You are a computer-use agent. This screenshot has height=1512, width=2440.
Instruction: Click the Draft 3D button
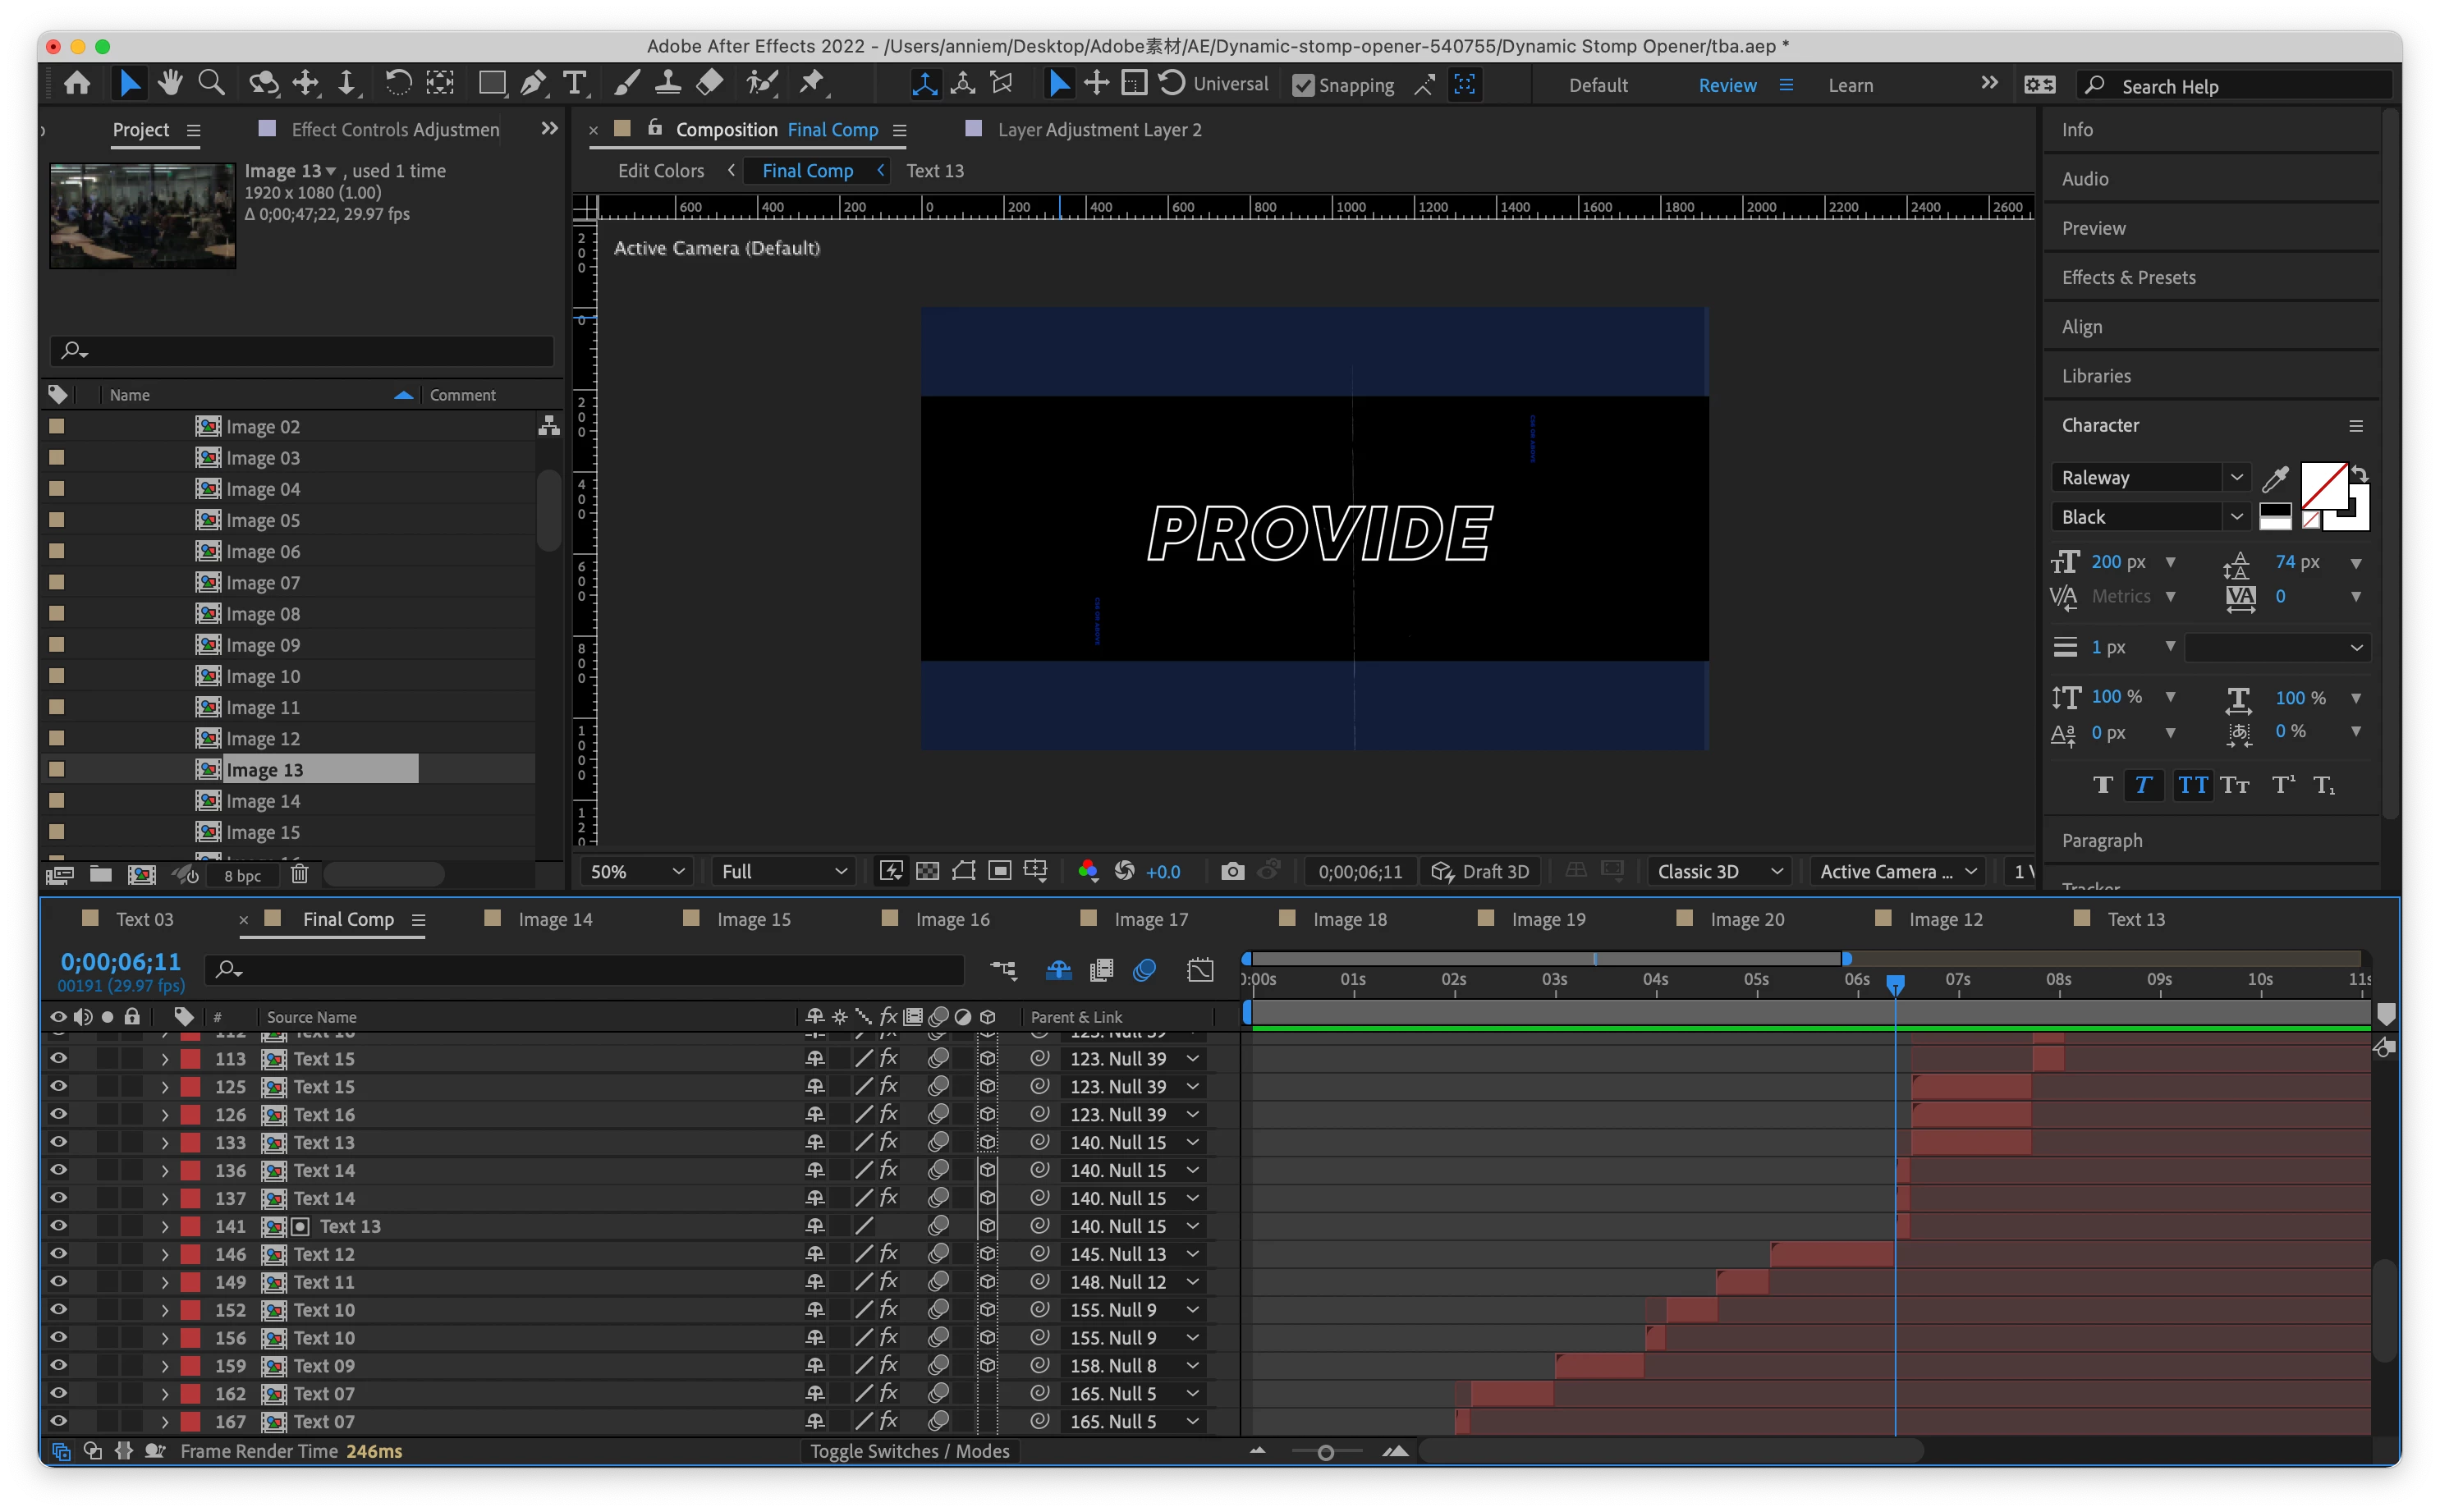click(x=1481, y=871)
